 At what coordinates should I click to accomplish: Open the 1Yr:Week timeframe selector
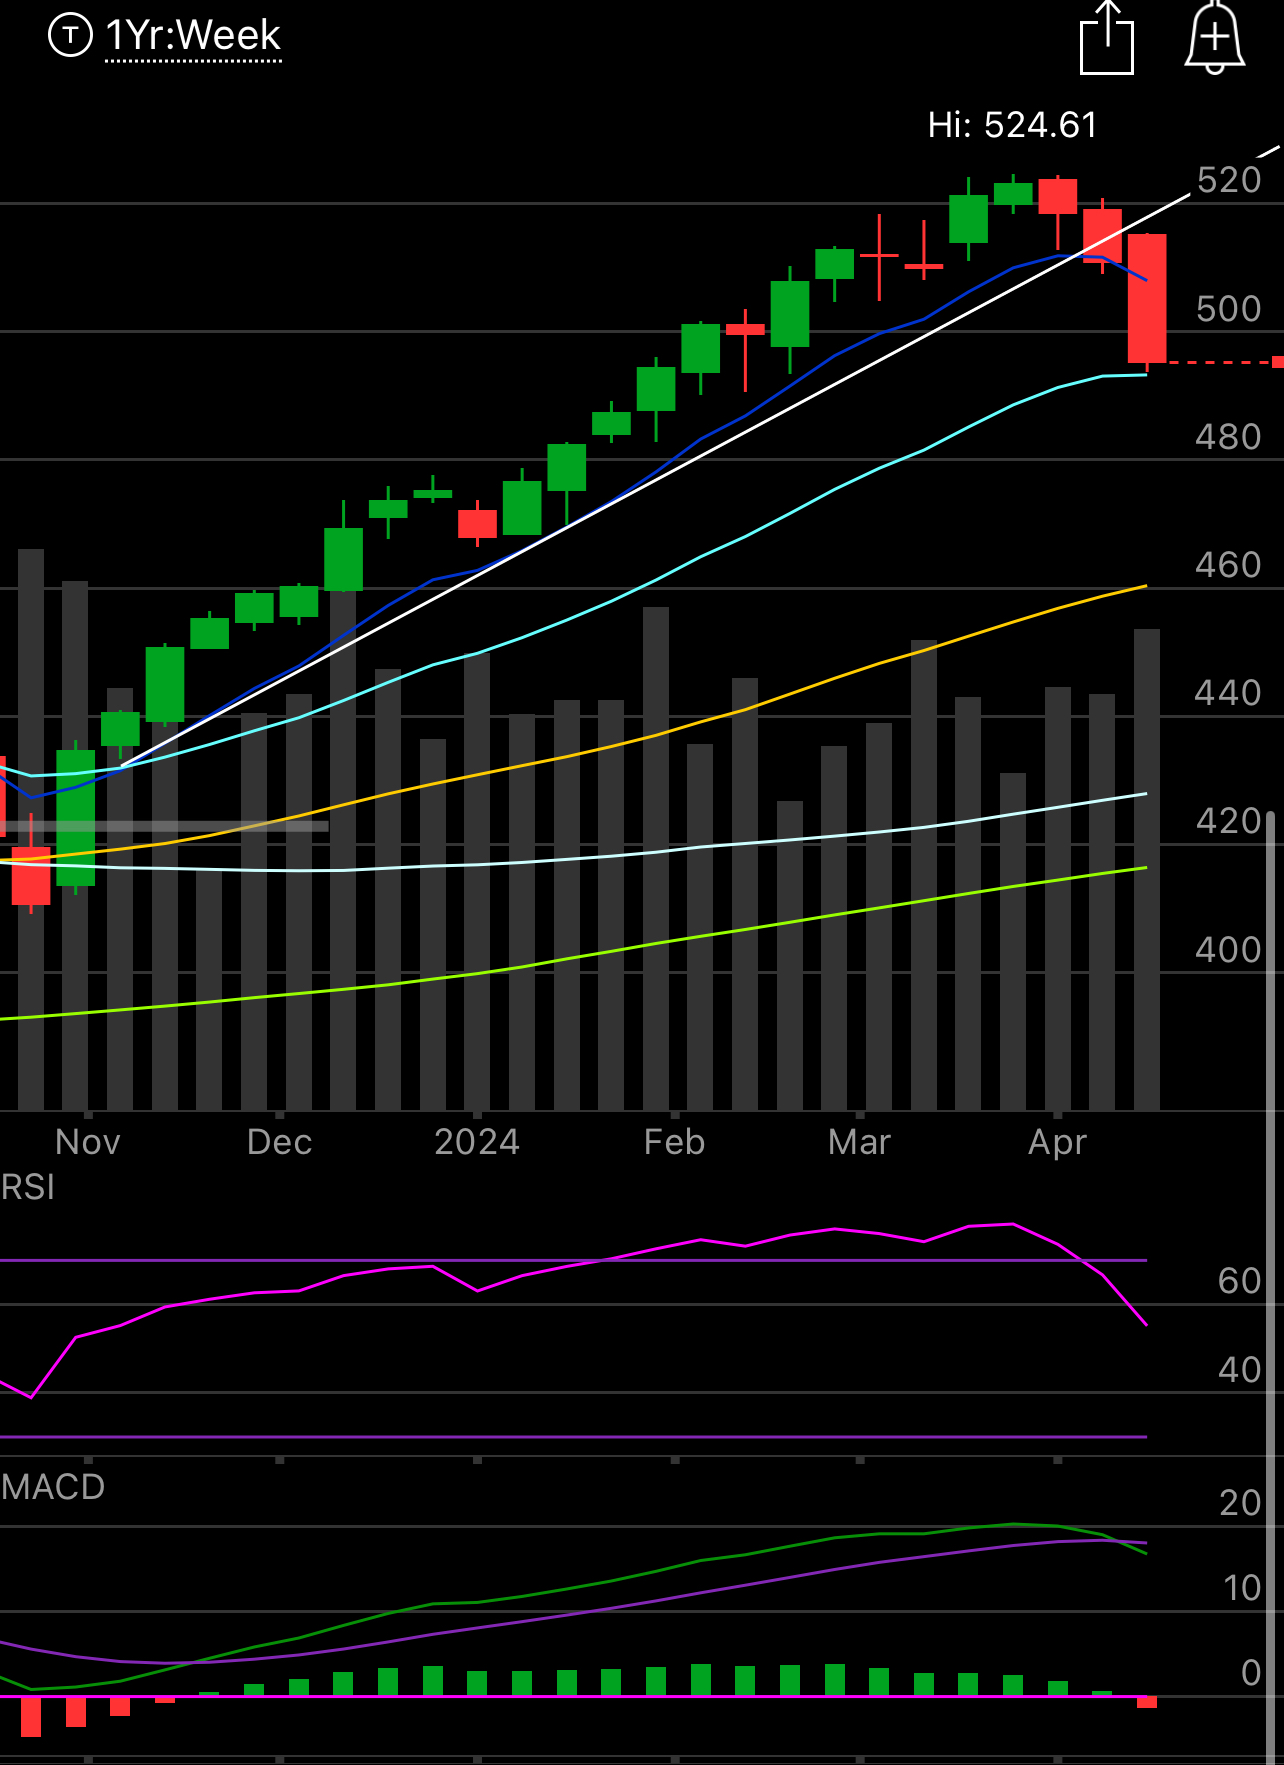pos(193,36)
